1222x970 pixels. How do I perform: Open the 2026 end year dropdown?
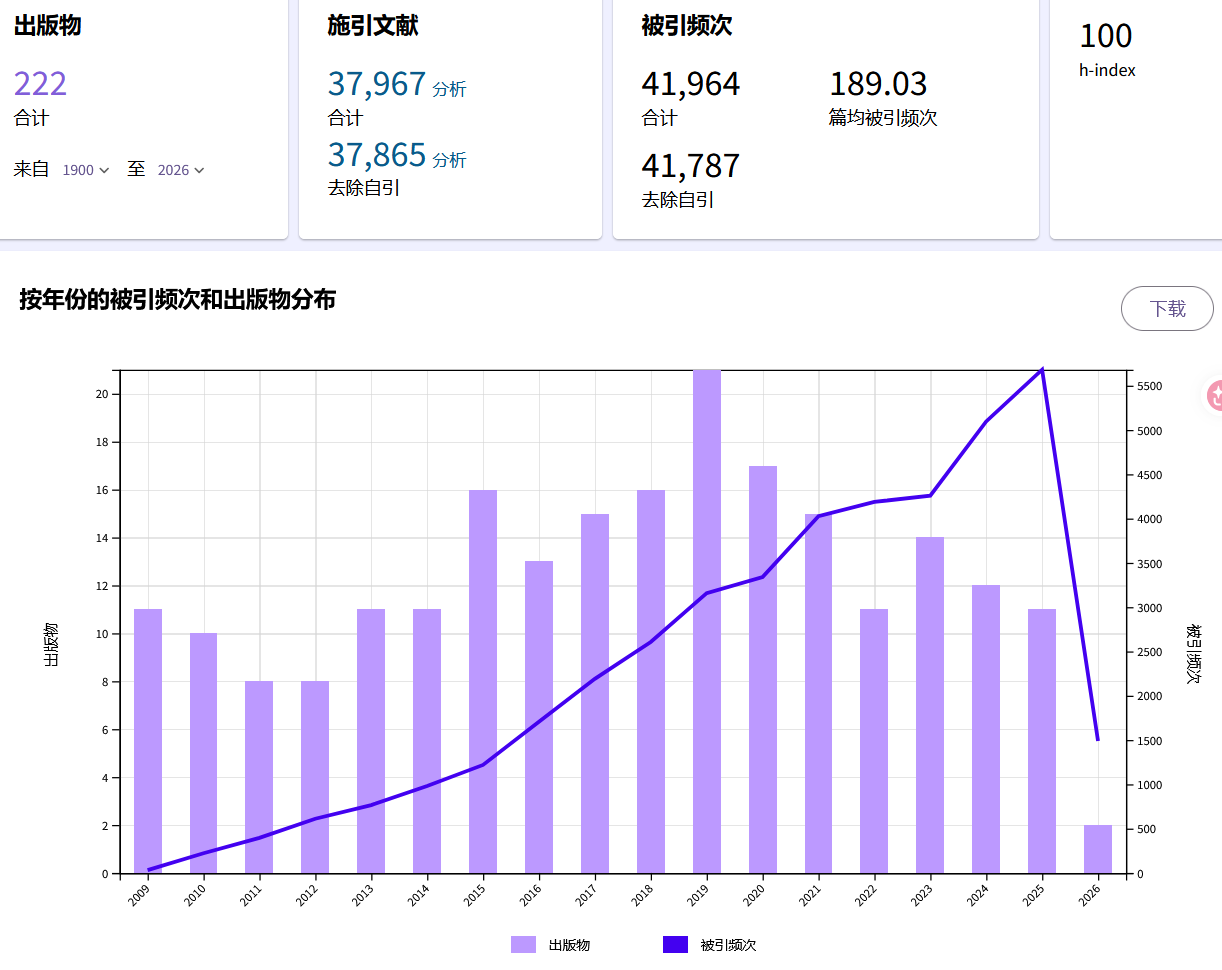pyautogui.click(x=180, y=170)
